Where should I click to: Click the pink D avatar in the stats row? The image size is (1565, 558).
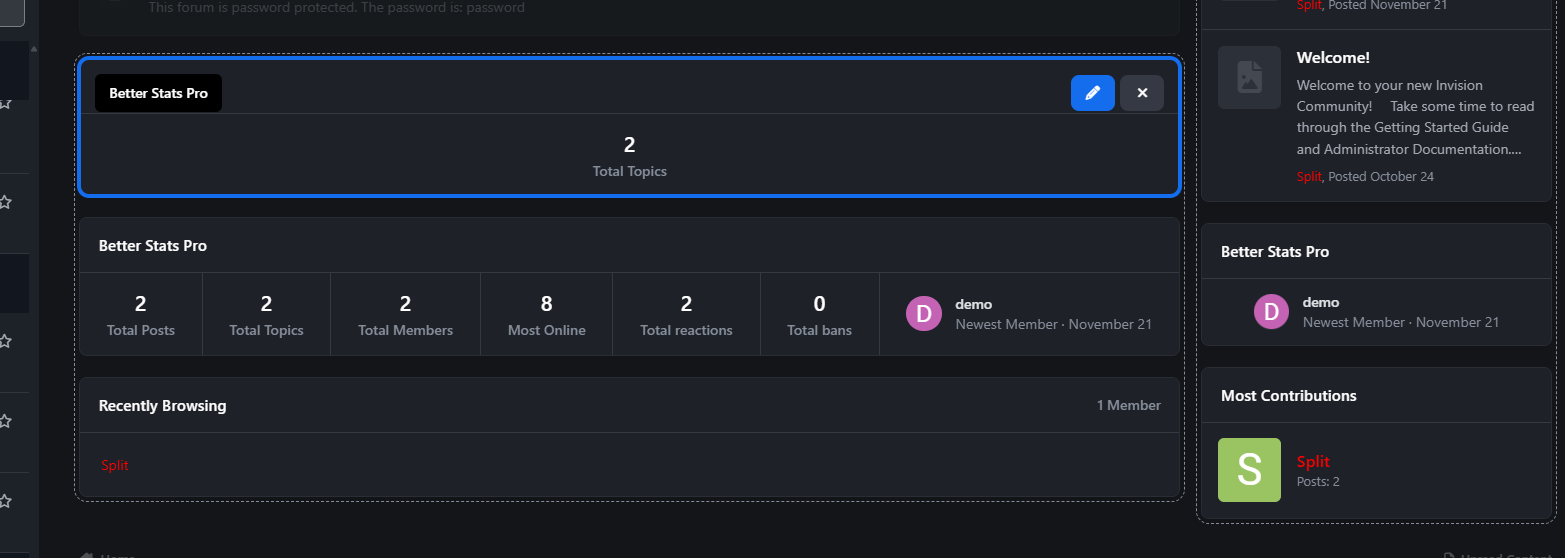(924, 314)
